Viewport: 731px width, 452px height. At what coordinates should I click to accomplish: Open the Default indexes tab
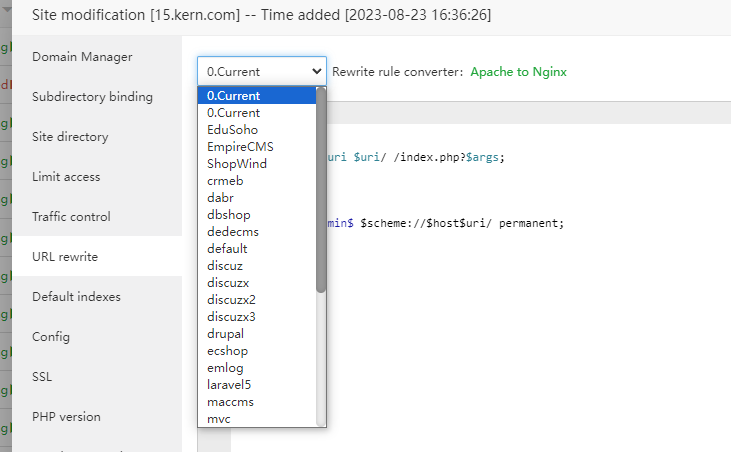click(x=76, y=297)
